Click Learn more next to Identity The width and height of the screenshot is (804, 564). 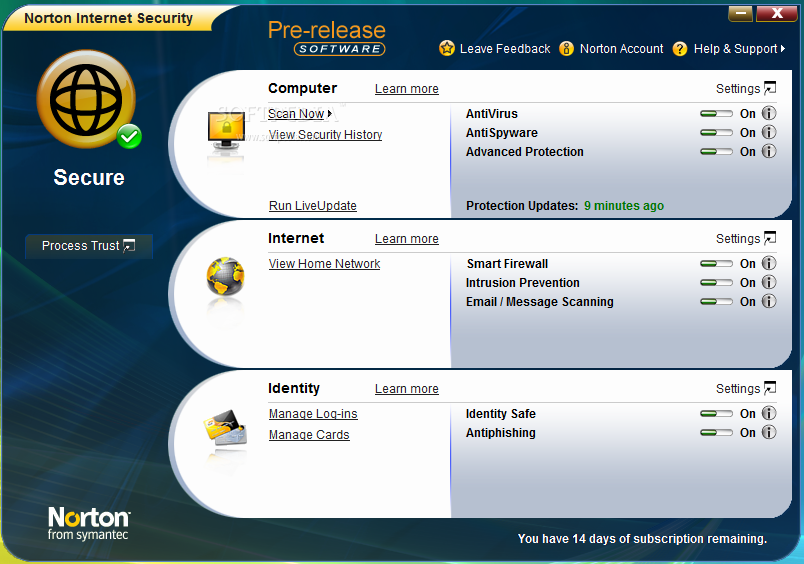point(407,389)
